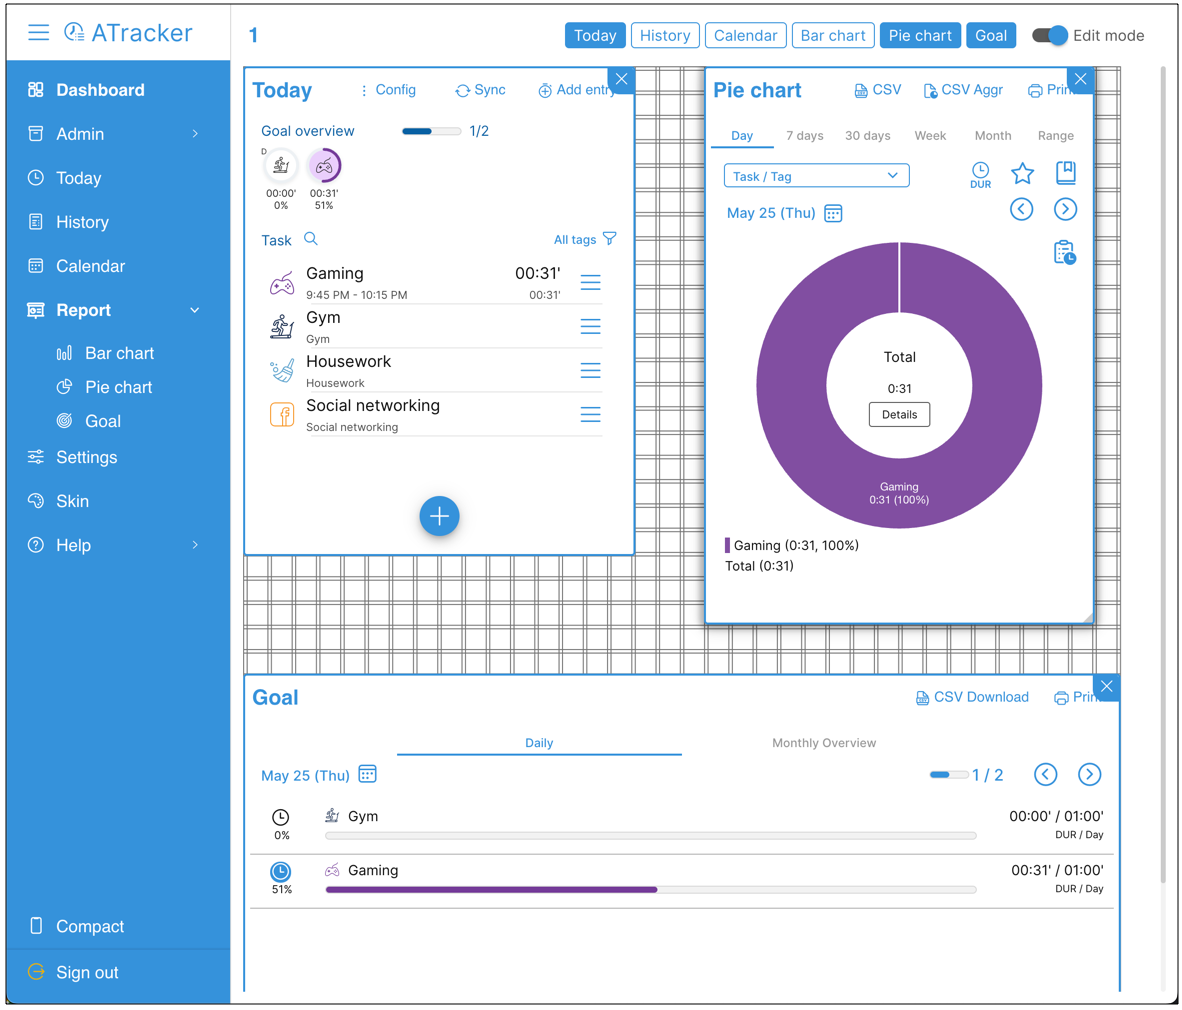Click the ATracker logo
Screen dimensions: 1182x1010
tap(128, 32)
